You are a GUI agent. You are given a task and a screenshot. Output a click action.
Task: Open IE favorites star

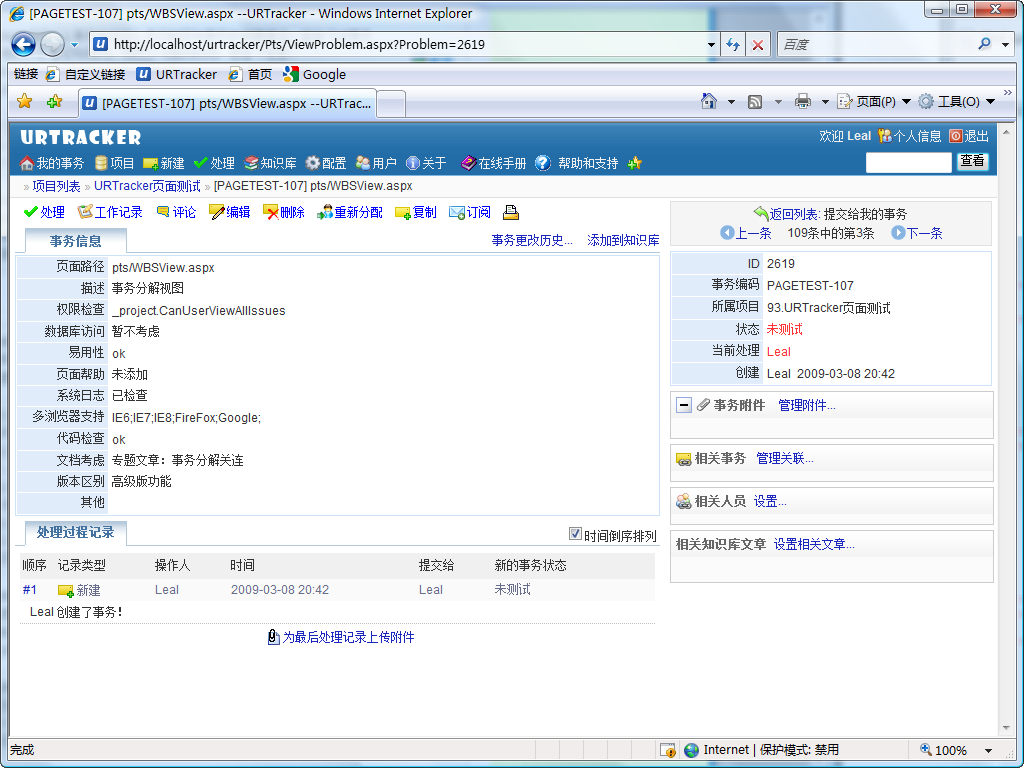[x=25, y=101]
